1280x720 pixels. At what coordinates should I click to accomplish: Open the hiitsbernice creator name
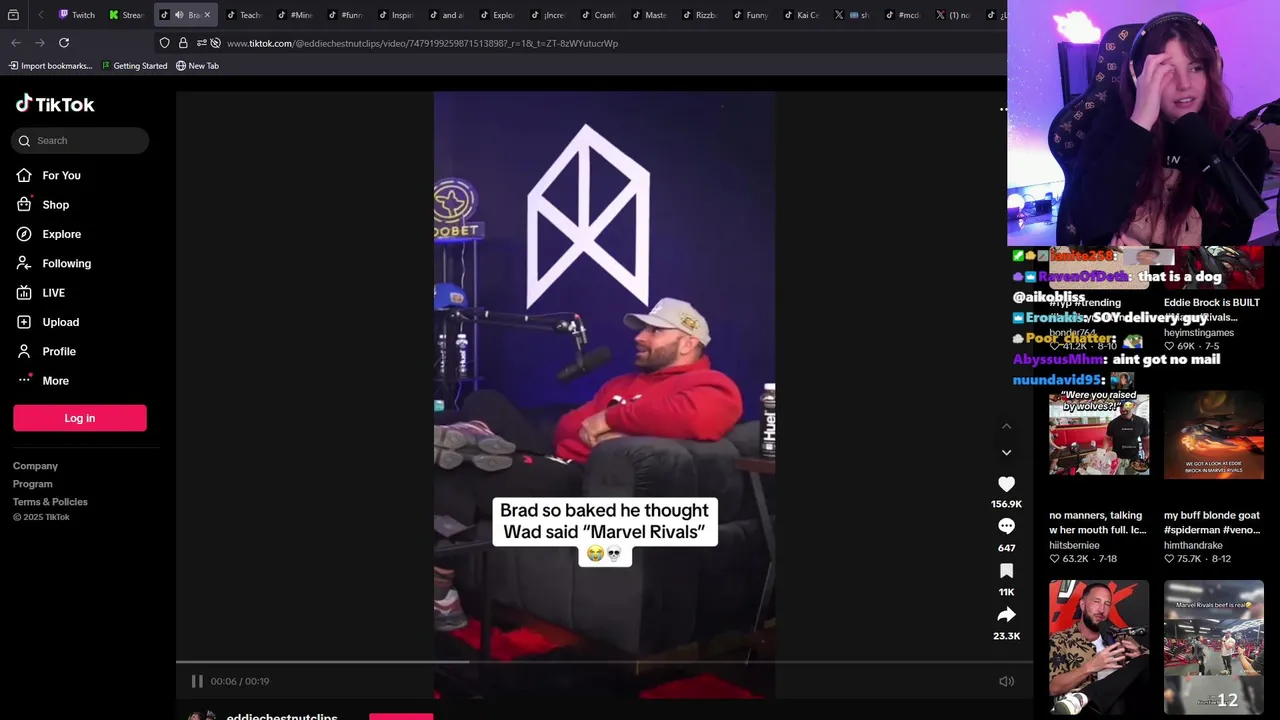tap(1074, 545)
